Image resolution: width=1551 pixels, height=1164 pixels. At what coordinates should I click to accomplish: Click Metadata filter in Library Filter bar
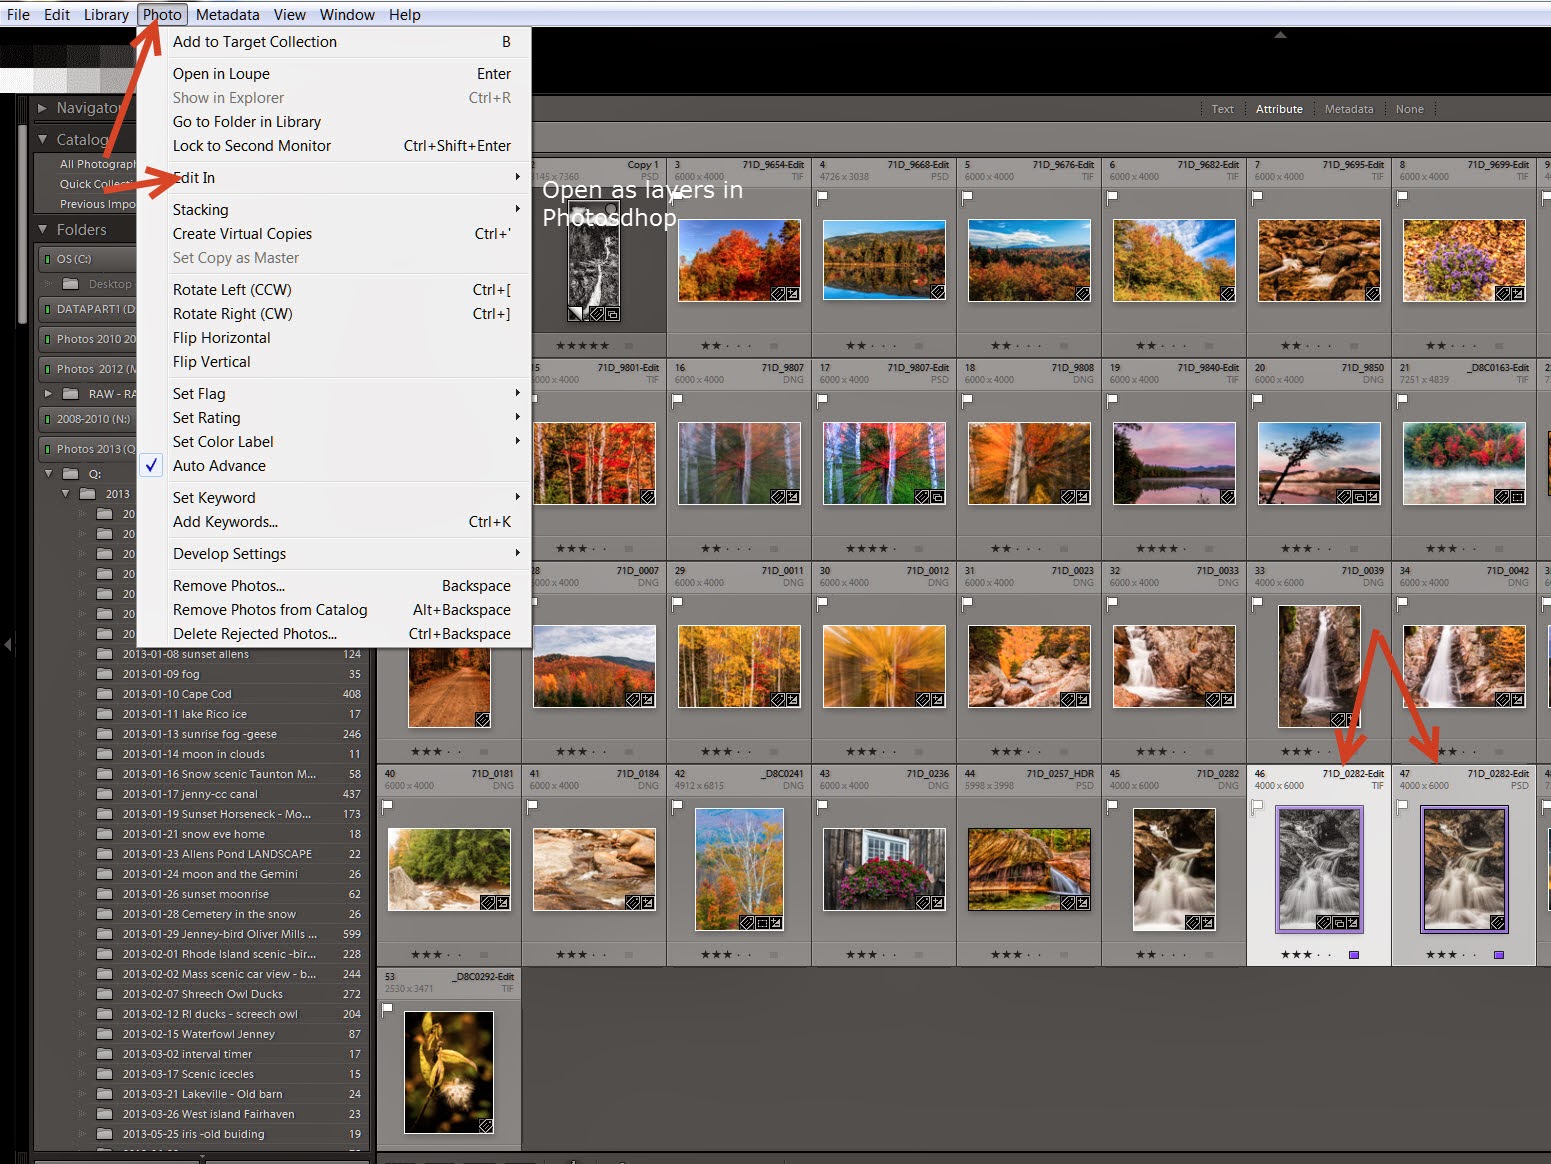tap(1349, 109)
